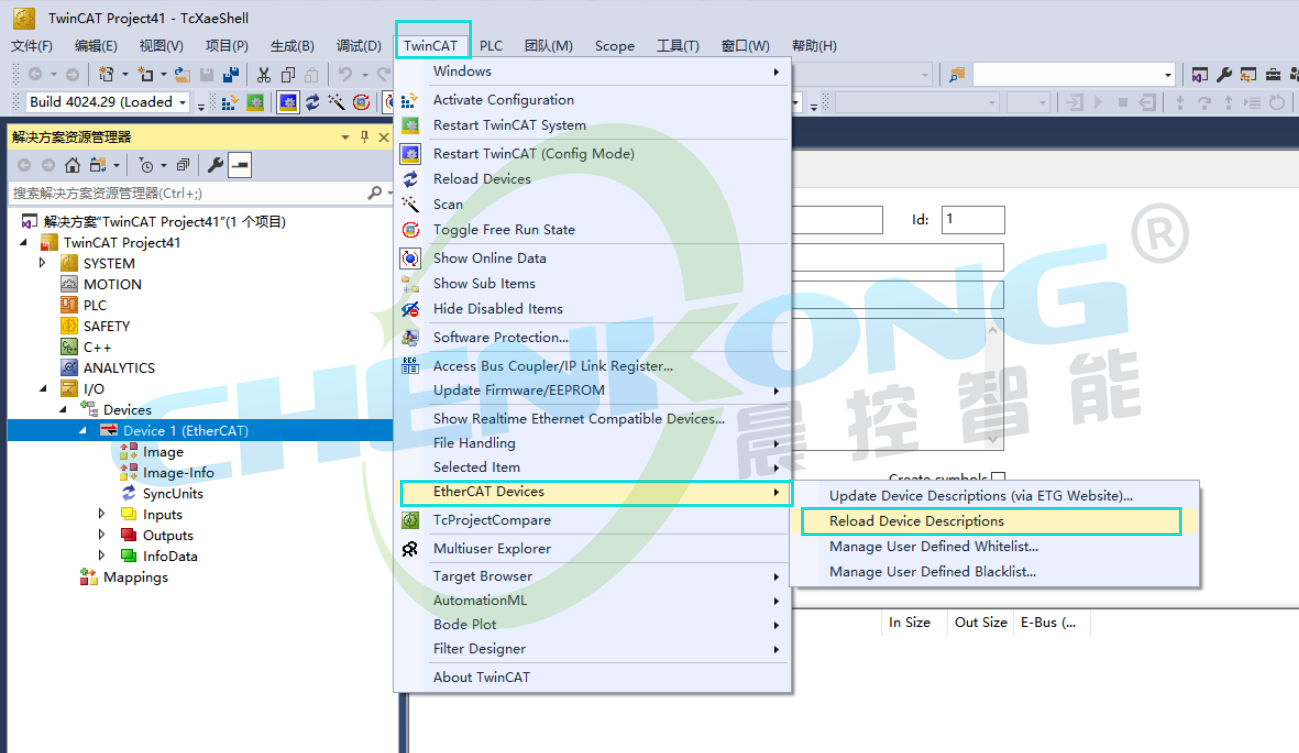The width and height of the screenshot is (1299, 753).
Task: Open the TwinCAT menu
Action: (x=431, y=45)
